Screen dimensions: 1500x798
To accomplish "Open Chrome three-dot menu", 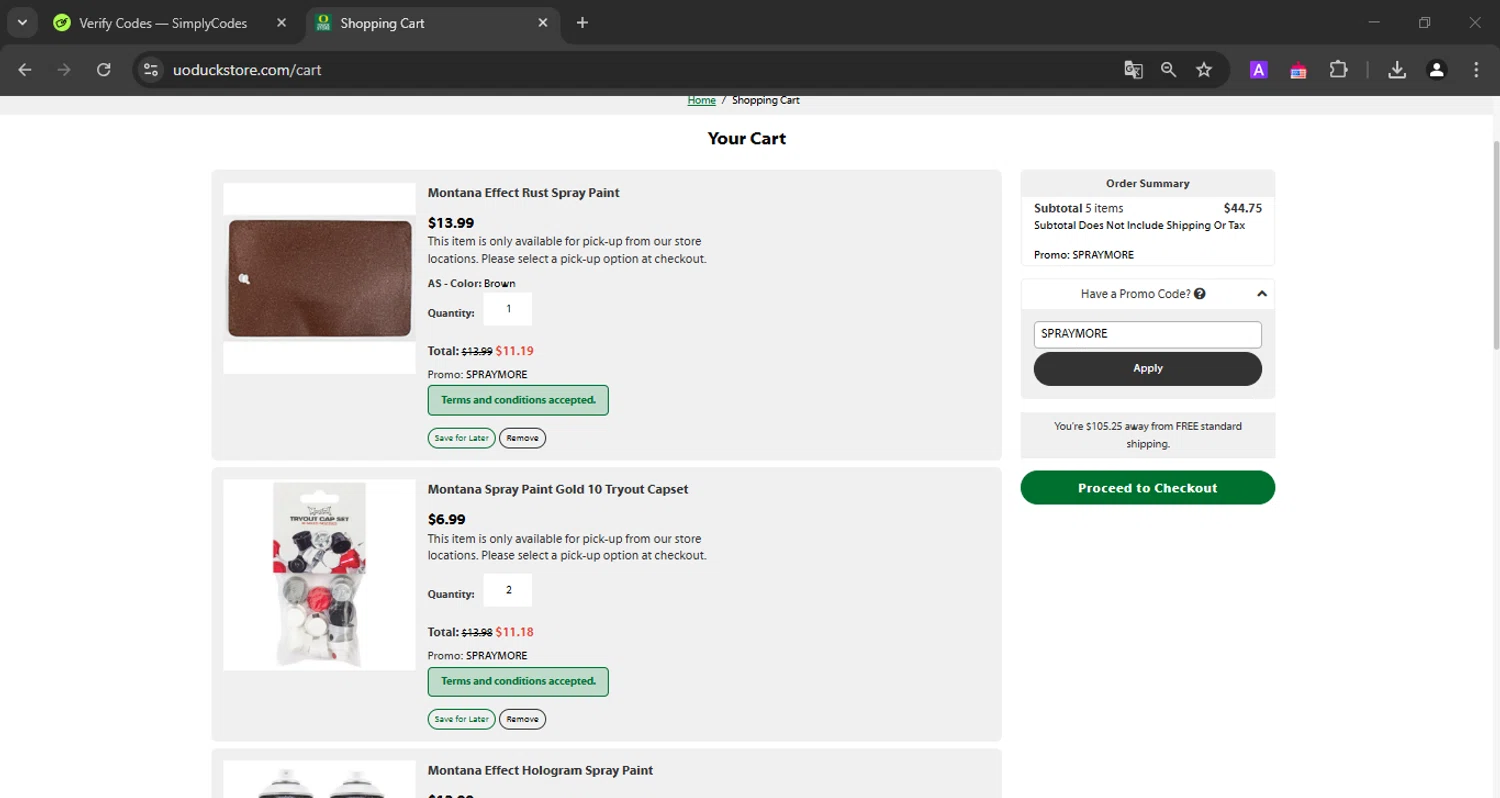I will 1476,70.
